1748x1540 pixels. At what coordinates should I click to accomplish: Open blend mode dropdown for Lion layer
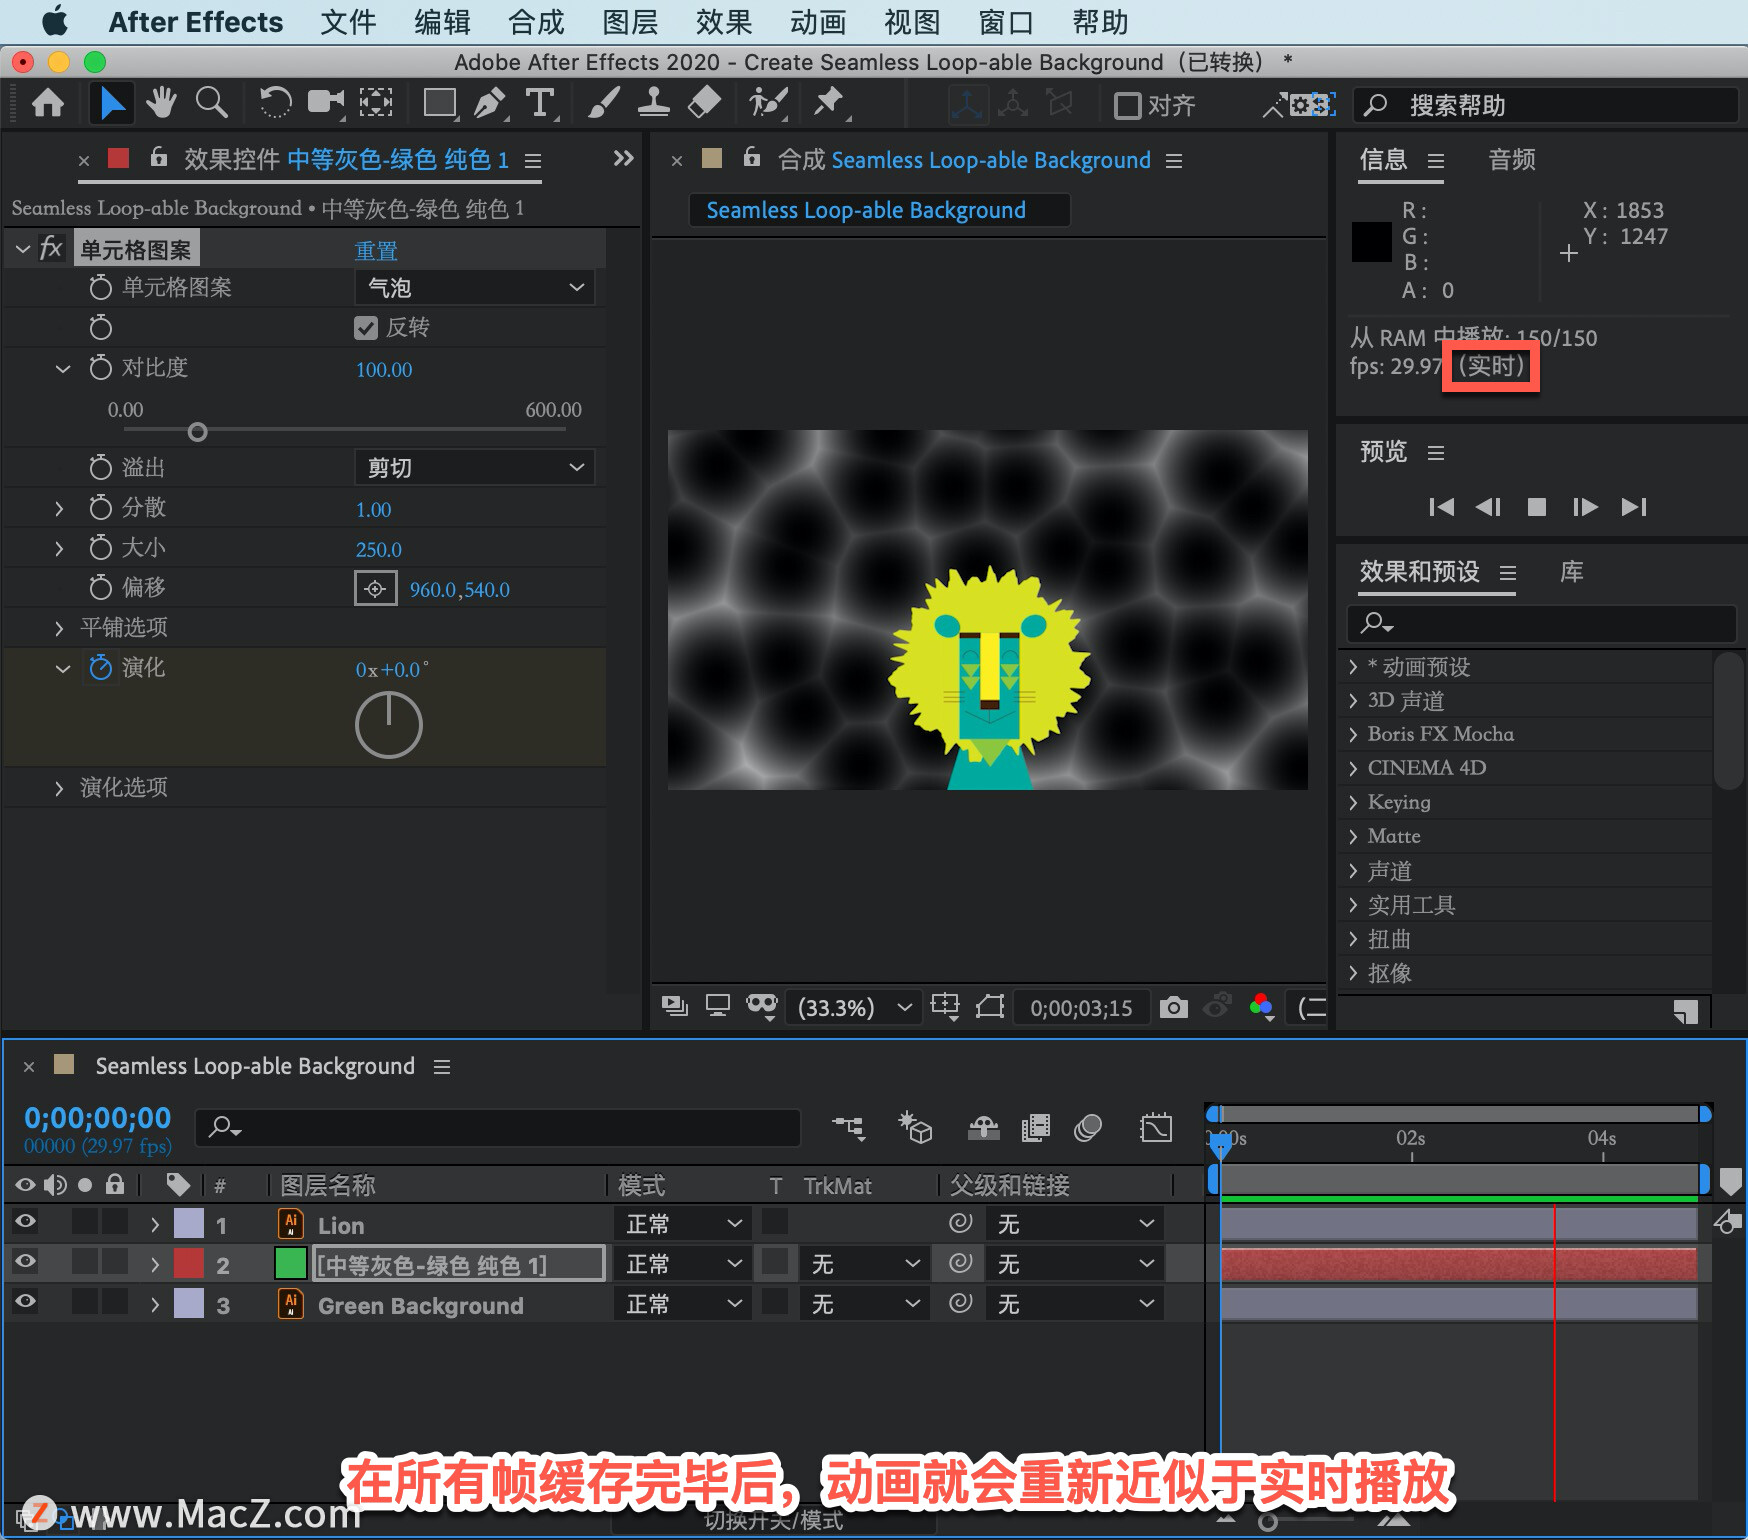[x=682, y=1223]
